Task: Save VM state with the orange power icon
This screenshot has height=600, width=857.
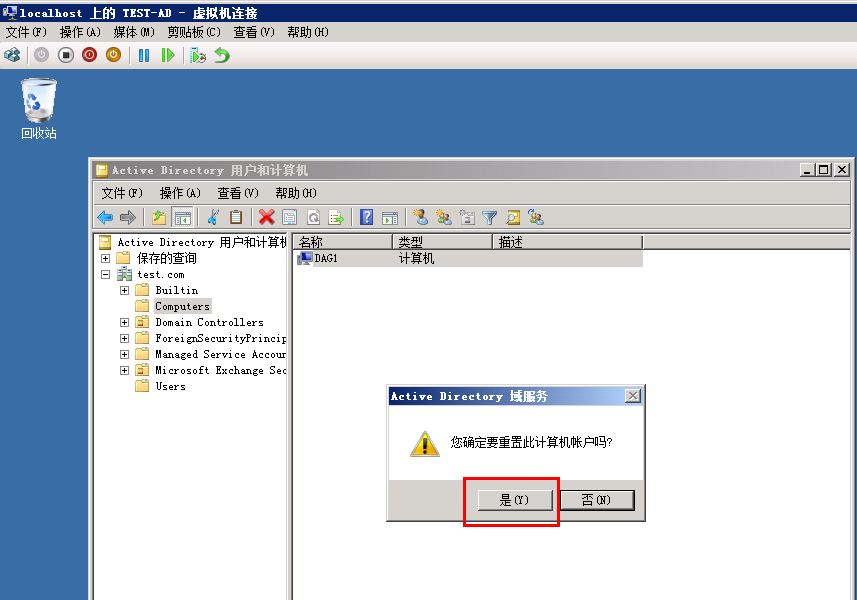Action: 114,55
